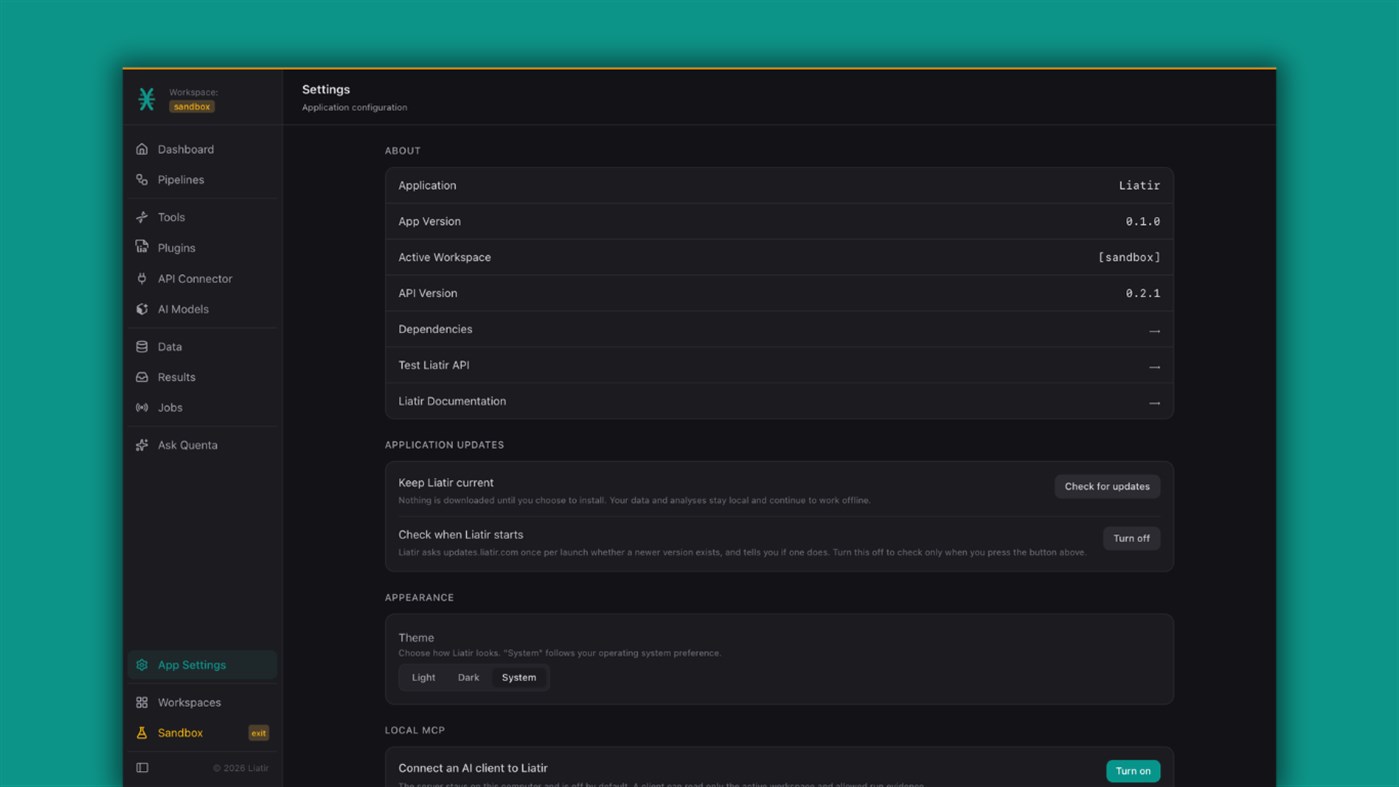Open the AI Models section
Screen dimensions: 1399x787
[x=202, y=309]
